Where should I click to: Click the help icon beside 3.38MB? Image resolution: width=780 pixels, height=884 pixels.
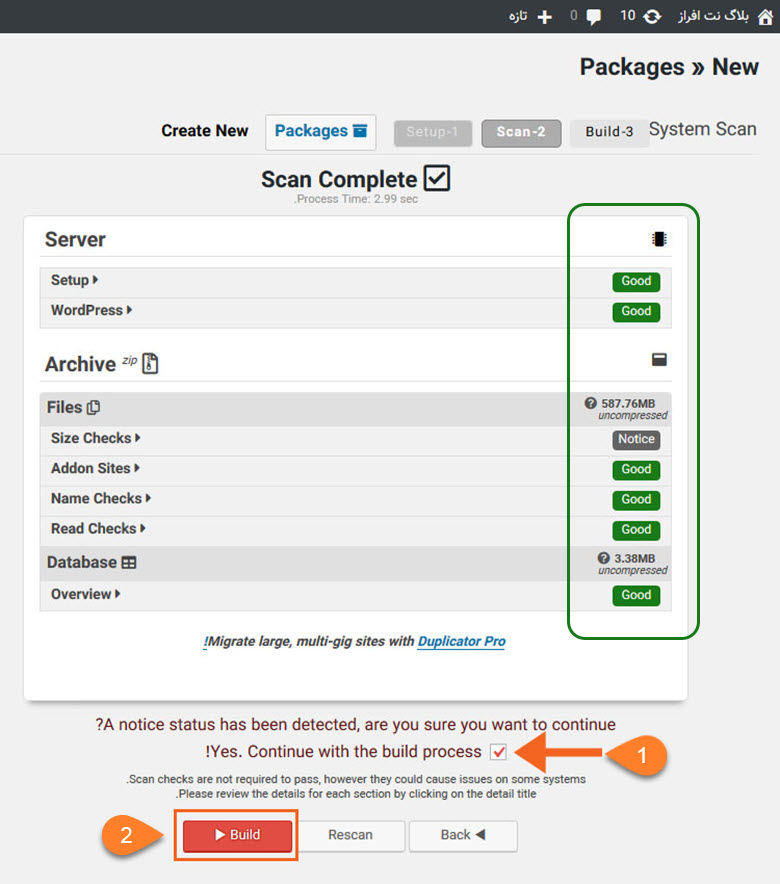point(604,558)
